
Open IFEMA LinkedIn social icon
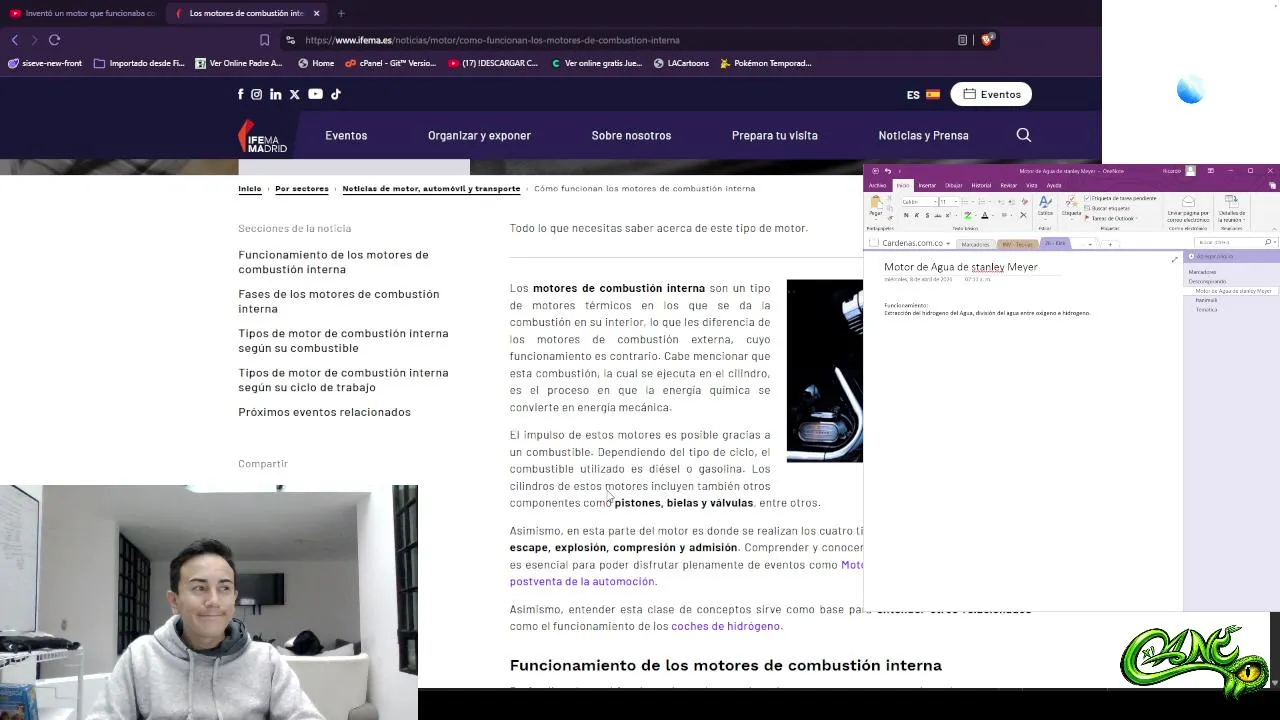click(x=275, y=94)
